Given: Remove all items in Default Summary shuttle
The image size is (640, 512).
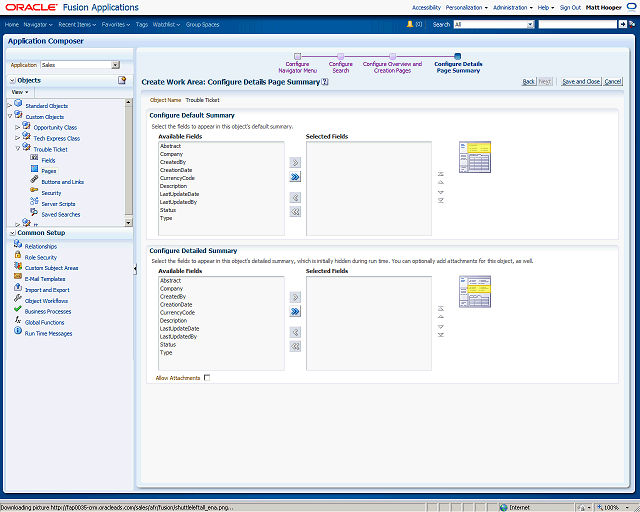Looking at the screenshot, I should point(295,211).
